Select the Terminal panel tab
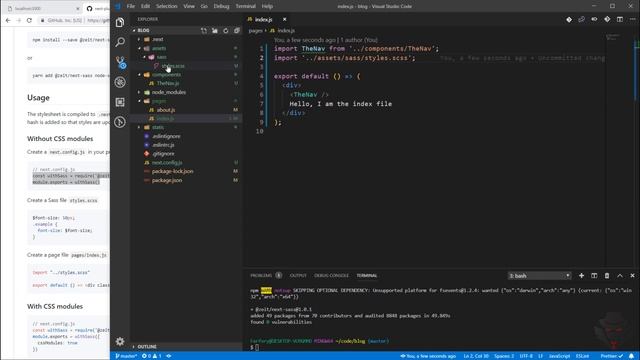The width and height of the screenshot is (640, 360). 367,276
